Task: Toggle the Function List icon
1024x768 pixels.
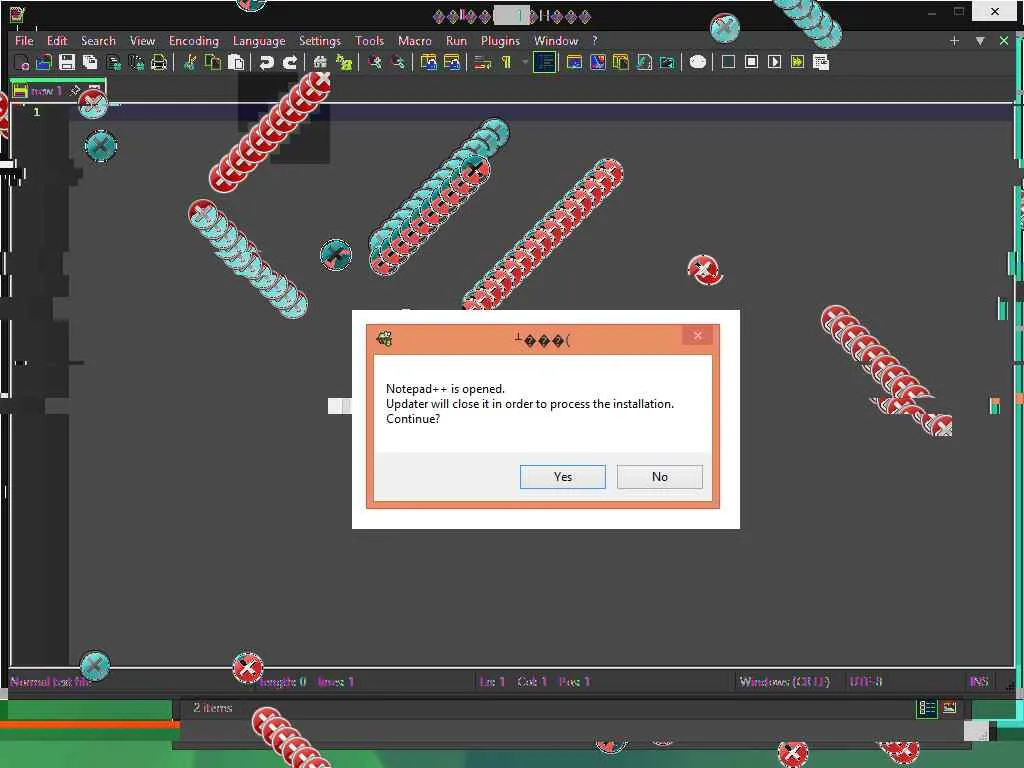Action: pyautogui.click(x=644, y=62)
